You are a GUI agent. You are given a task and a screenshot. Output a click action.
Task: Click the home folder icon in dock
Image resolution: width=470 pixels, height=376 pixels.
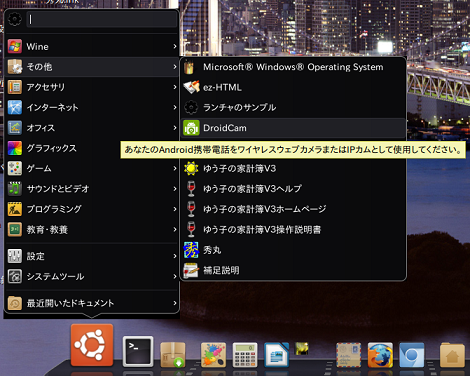[x=452, y=355]
